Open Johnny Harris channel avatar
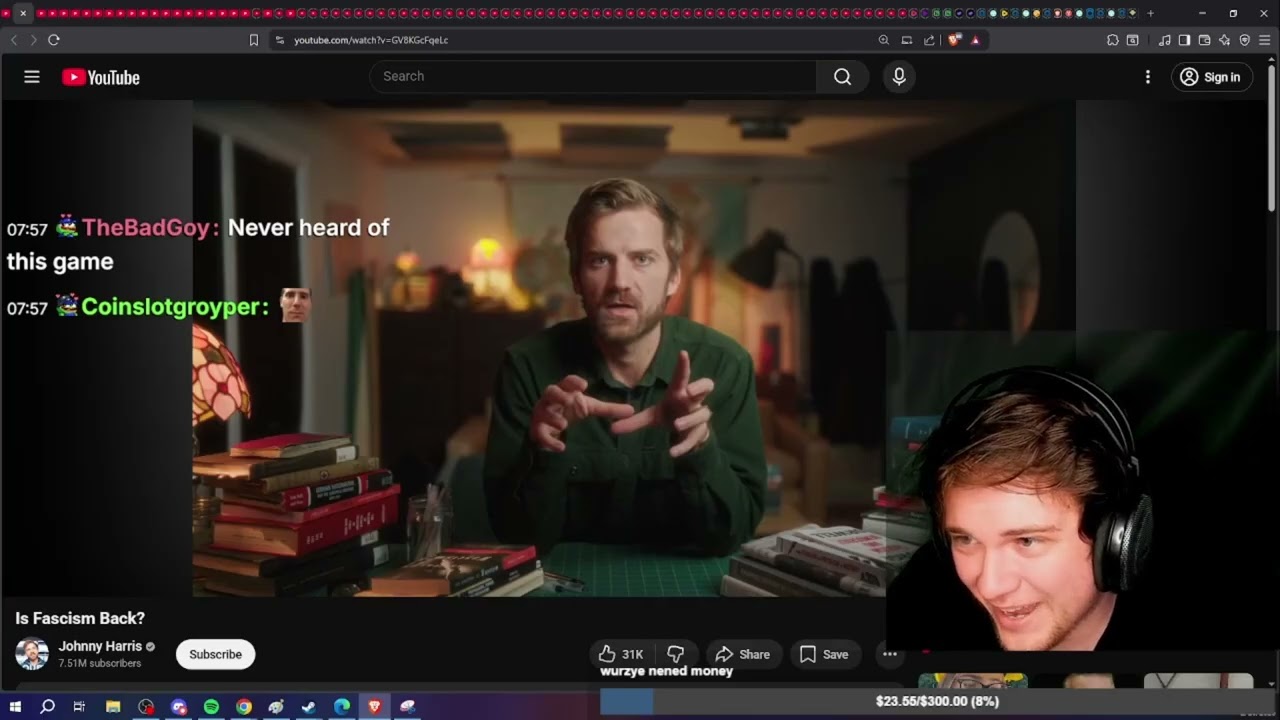1280x720 pixels. pyautogui.click(x=32, y=654)
